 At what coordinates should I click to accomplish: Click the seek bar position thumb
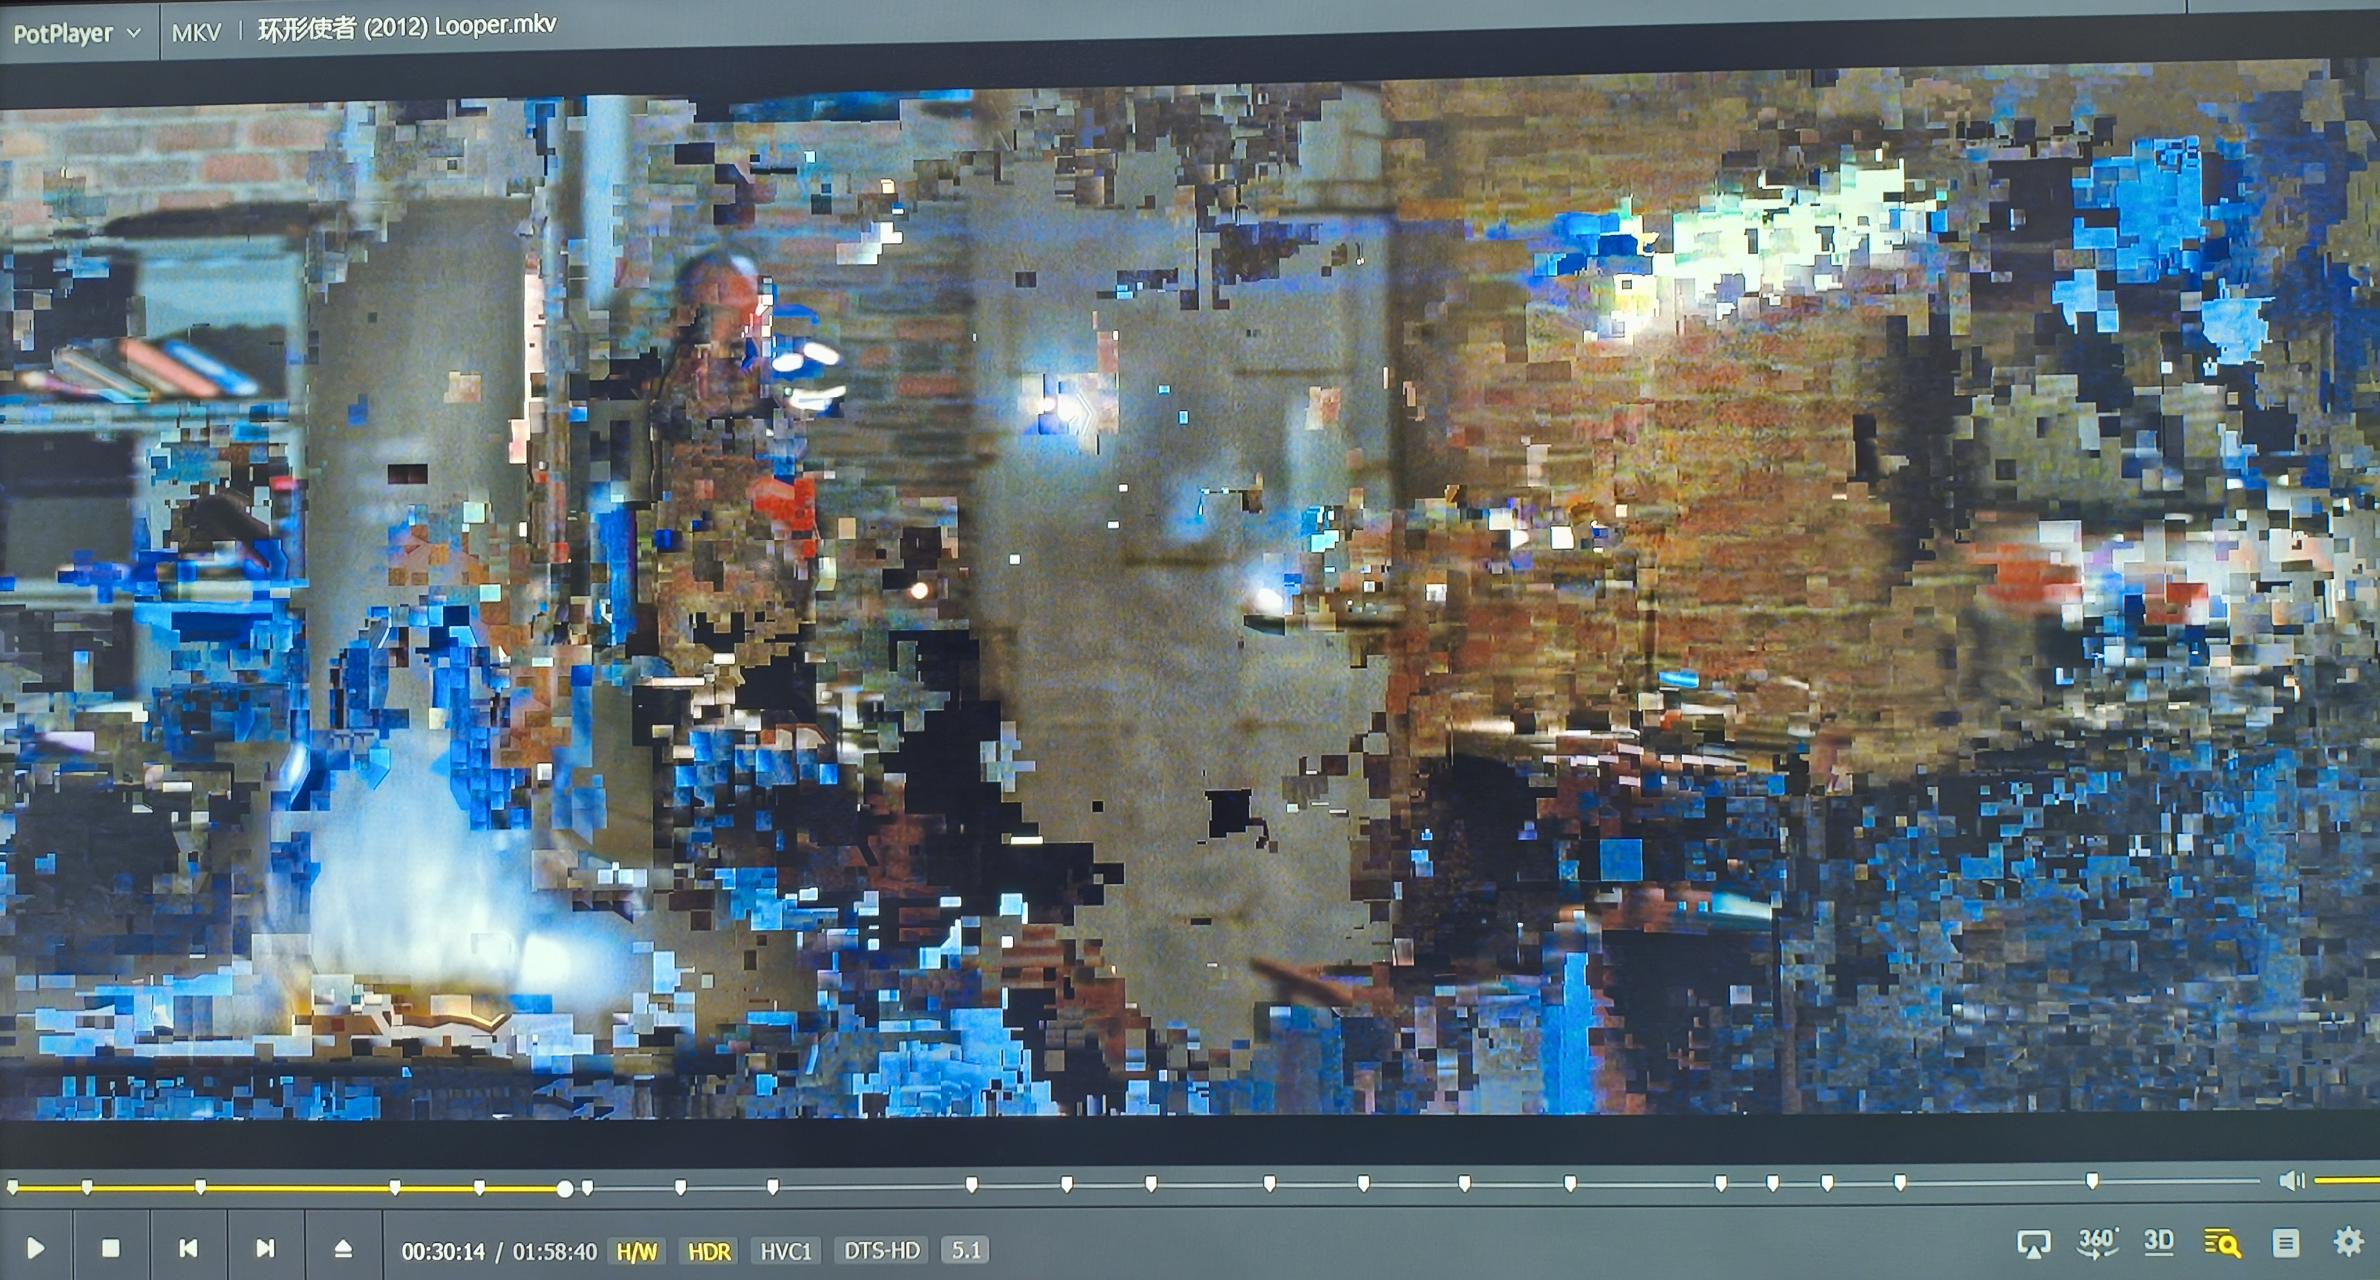(x=565, y=1188)
